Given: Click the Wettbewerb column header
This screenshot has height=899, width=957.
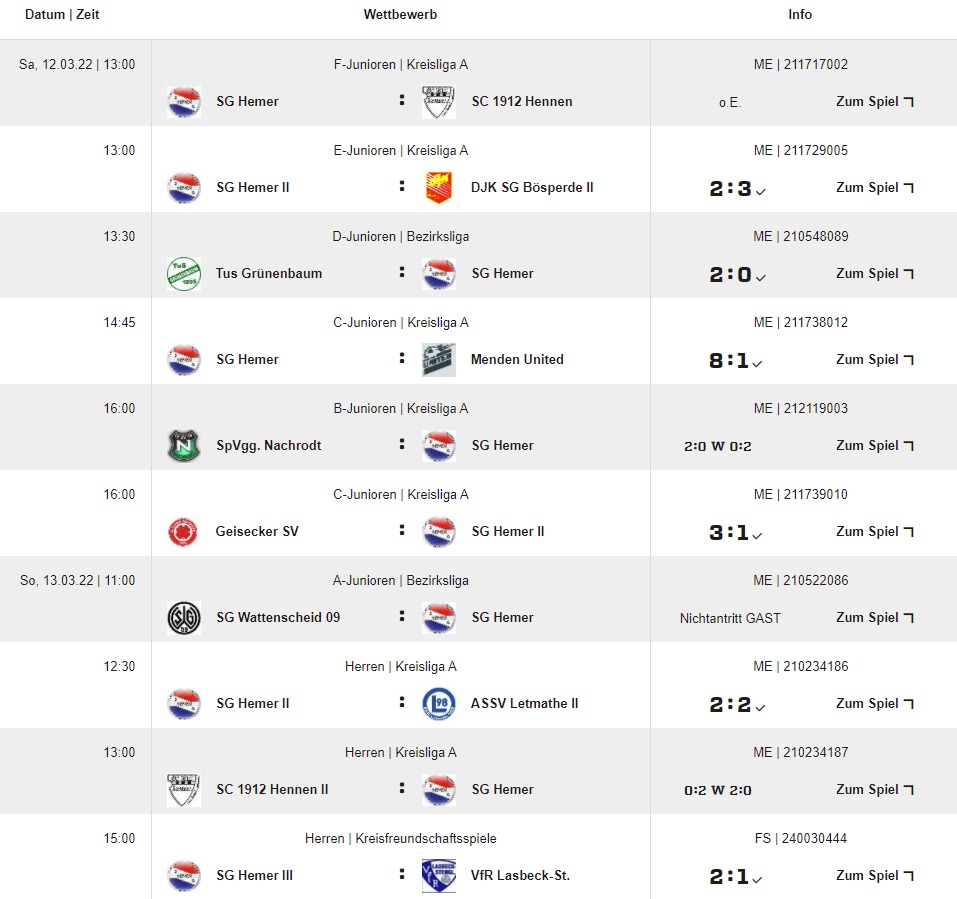Looking at the screenshot, I should 400,15.
